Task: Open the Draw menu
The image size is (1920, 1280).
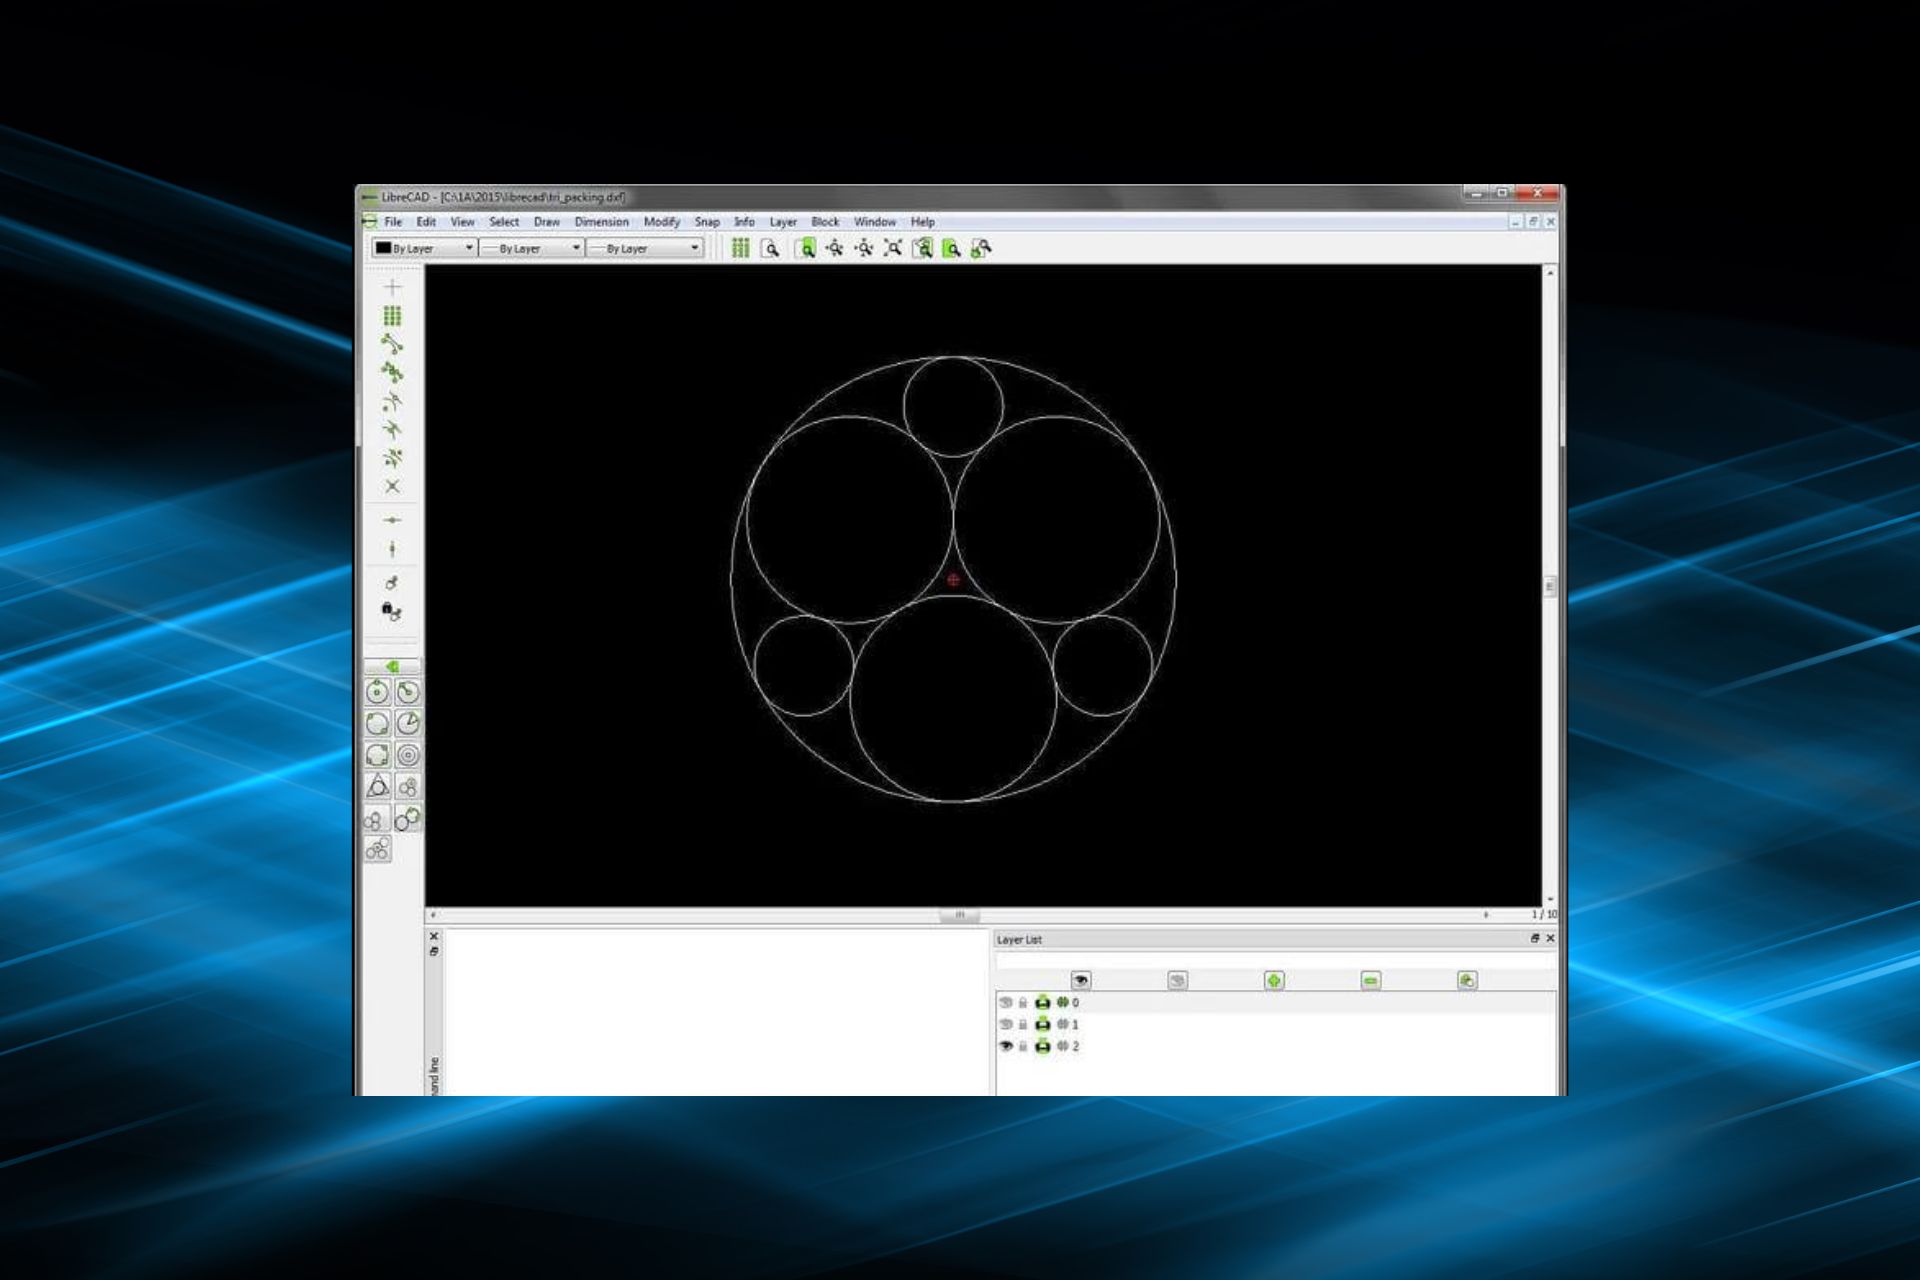Action: pos(546,222)
